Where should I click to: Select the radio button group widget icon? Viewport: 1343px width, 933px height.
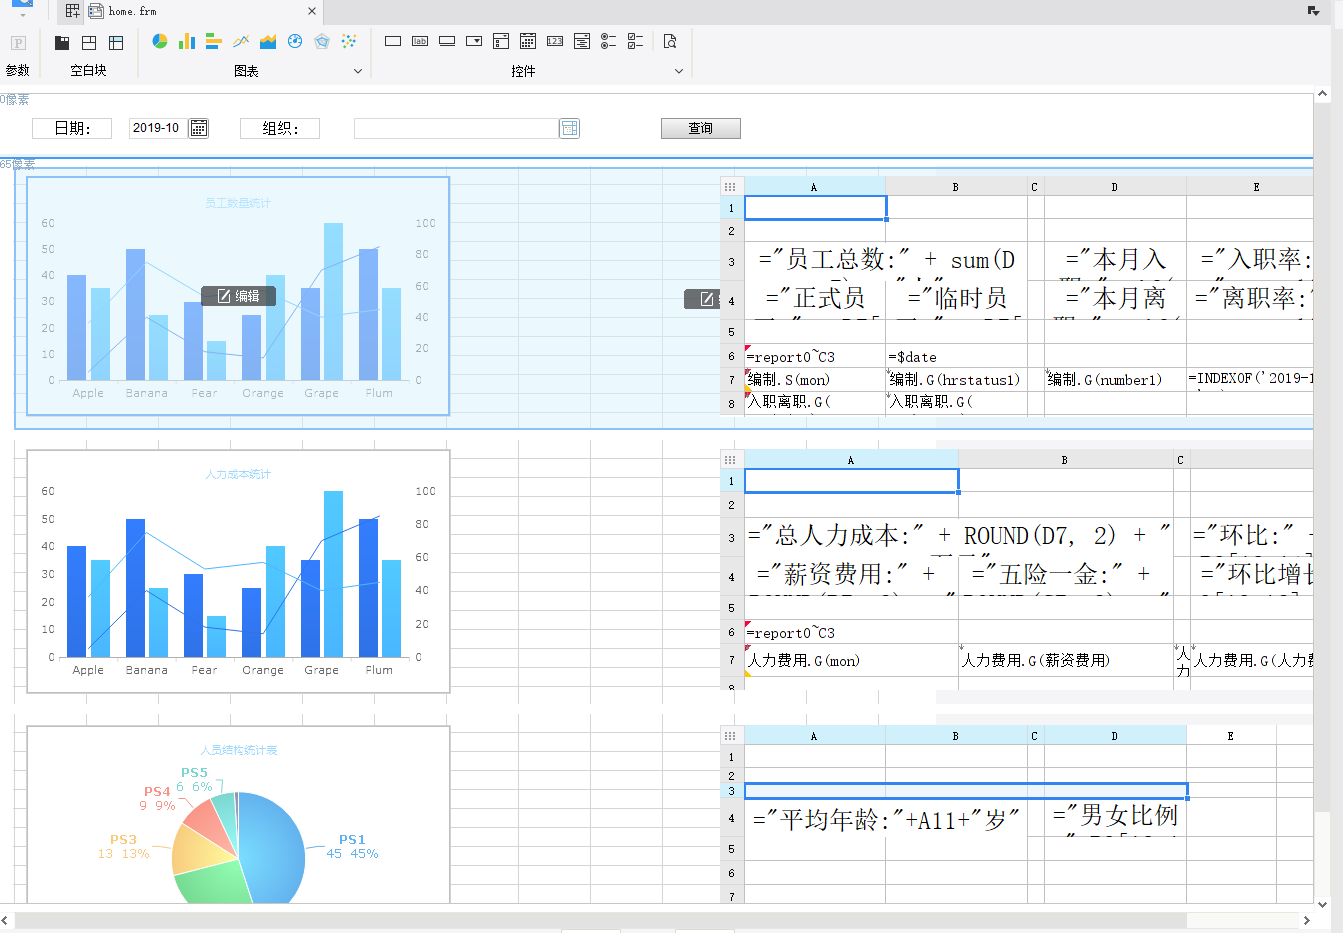pyautogui.click(x=608, y=41)
